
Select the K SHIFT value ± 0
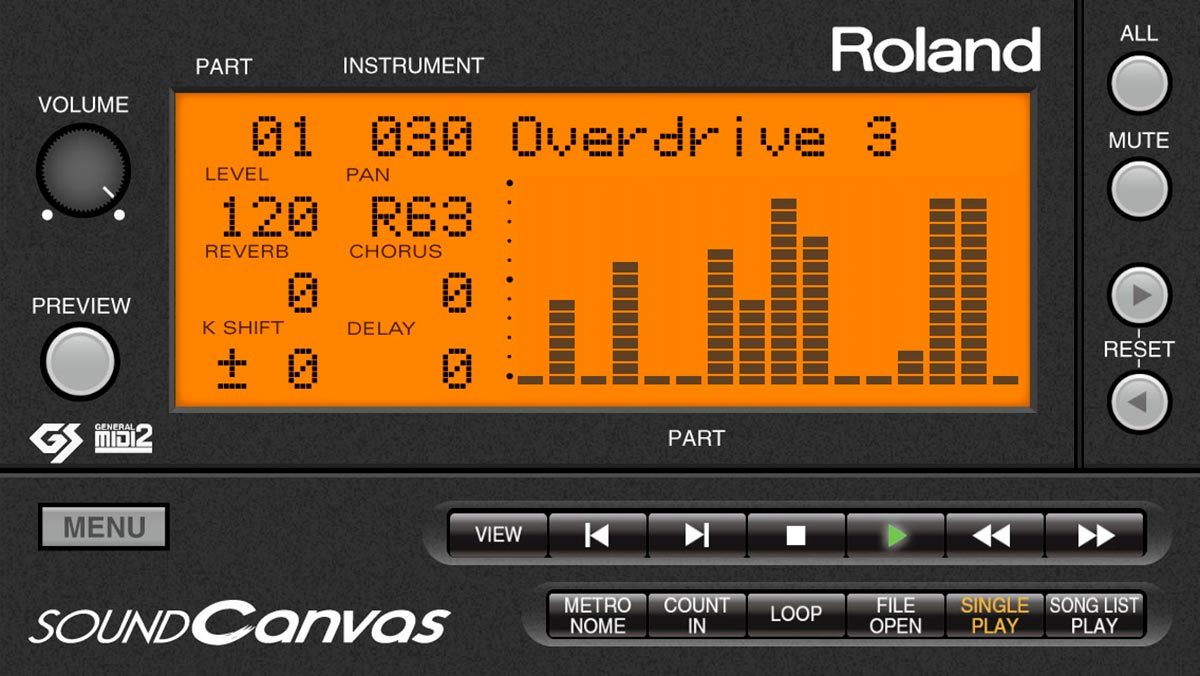[268, 370]
